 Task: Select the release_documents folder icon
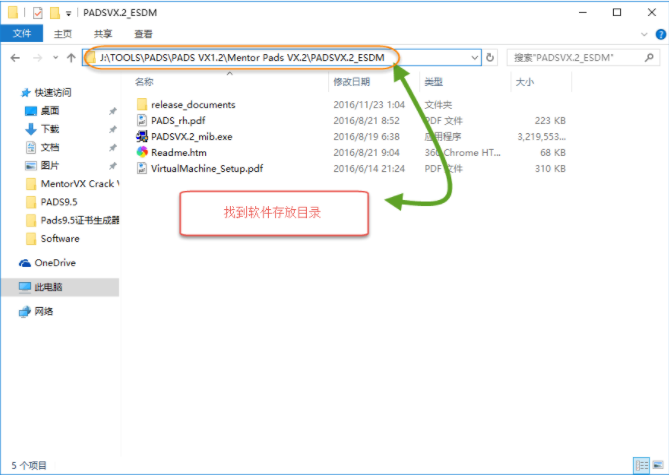142,105
